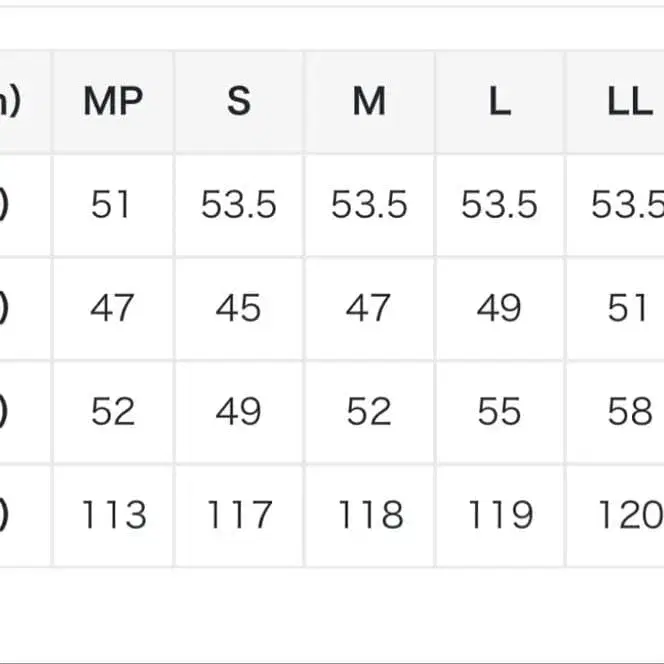Select the L size column header
The image size is (664, 664).
[x=499, y=102]
